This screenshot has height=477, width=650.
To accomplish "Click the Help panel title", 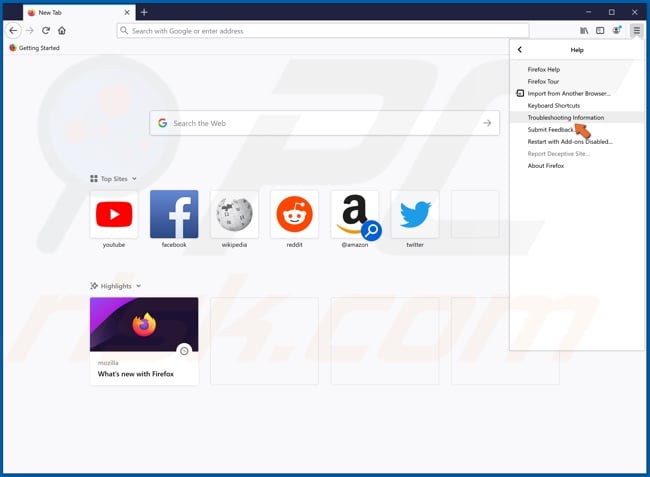I will 577,50.
